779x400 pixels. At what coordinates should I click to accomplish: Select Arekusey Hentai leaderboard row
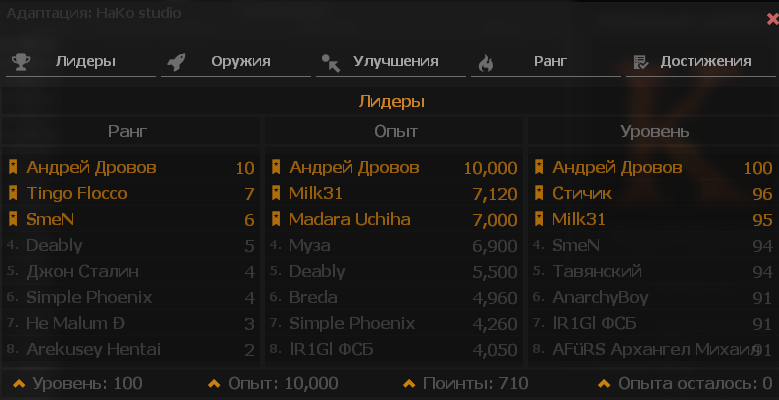click(93, 349)
